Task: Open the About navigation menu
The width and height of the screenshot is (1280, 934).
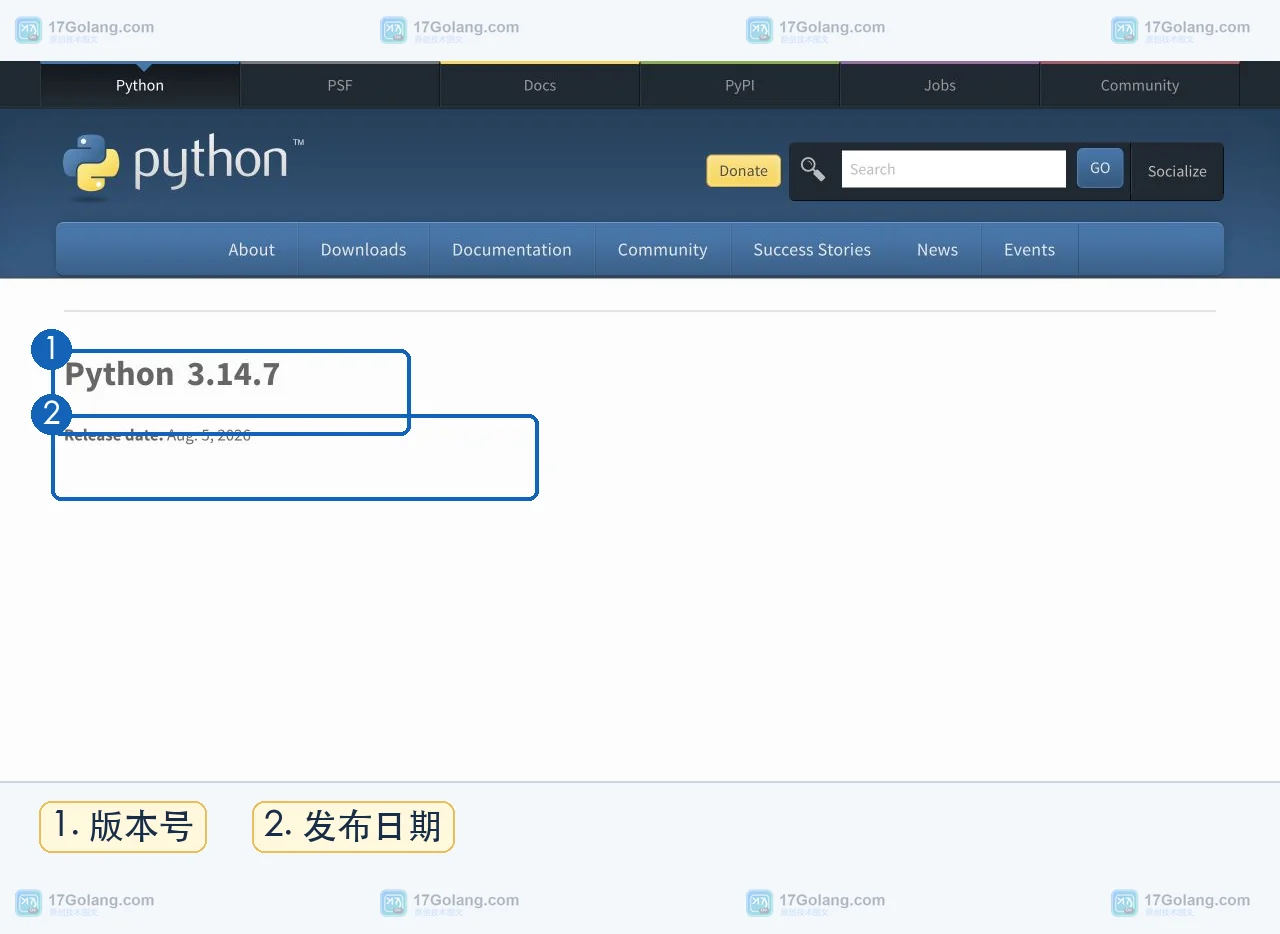Action: 251,250
